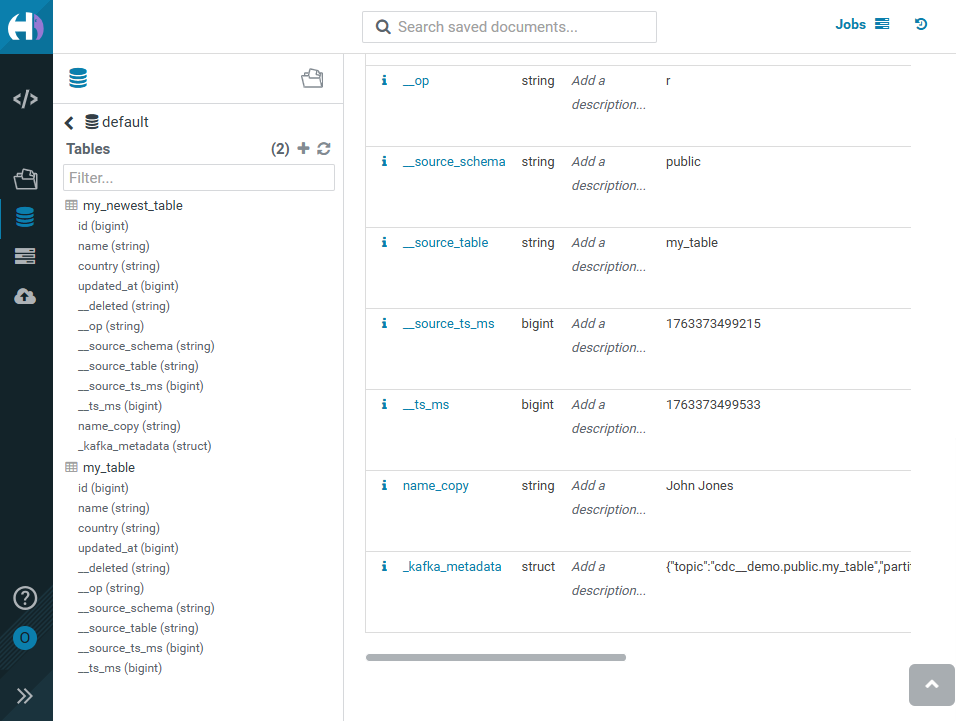Viewport: 956px width, 721px height.
Task: Click the horizontal scrollbar under the table
Action: (495, 657)
